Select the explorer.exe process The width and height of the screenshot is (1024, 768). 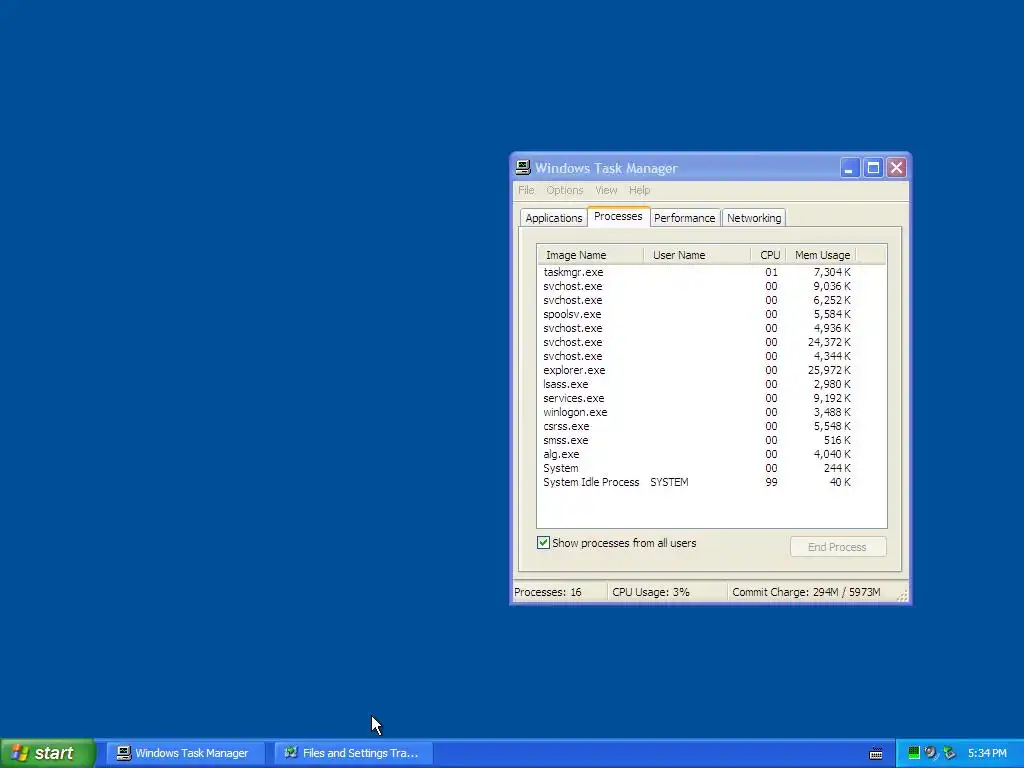pos(697,370)
